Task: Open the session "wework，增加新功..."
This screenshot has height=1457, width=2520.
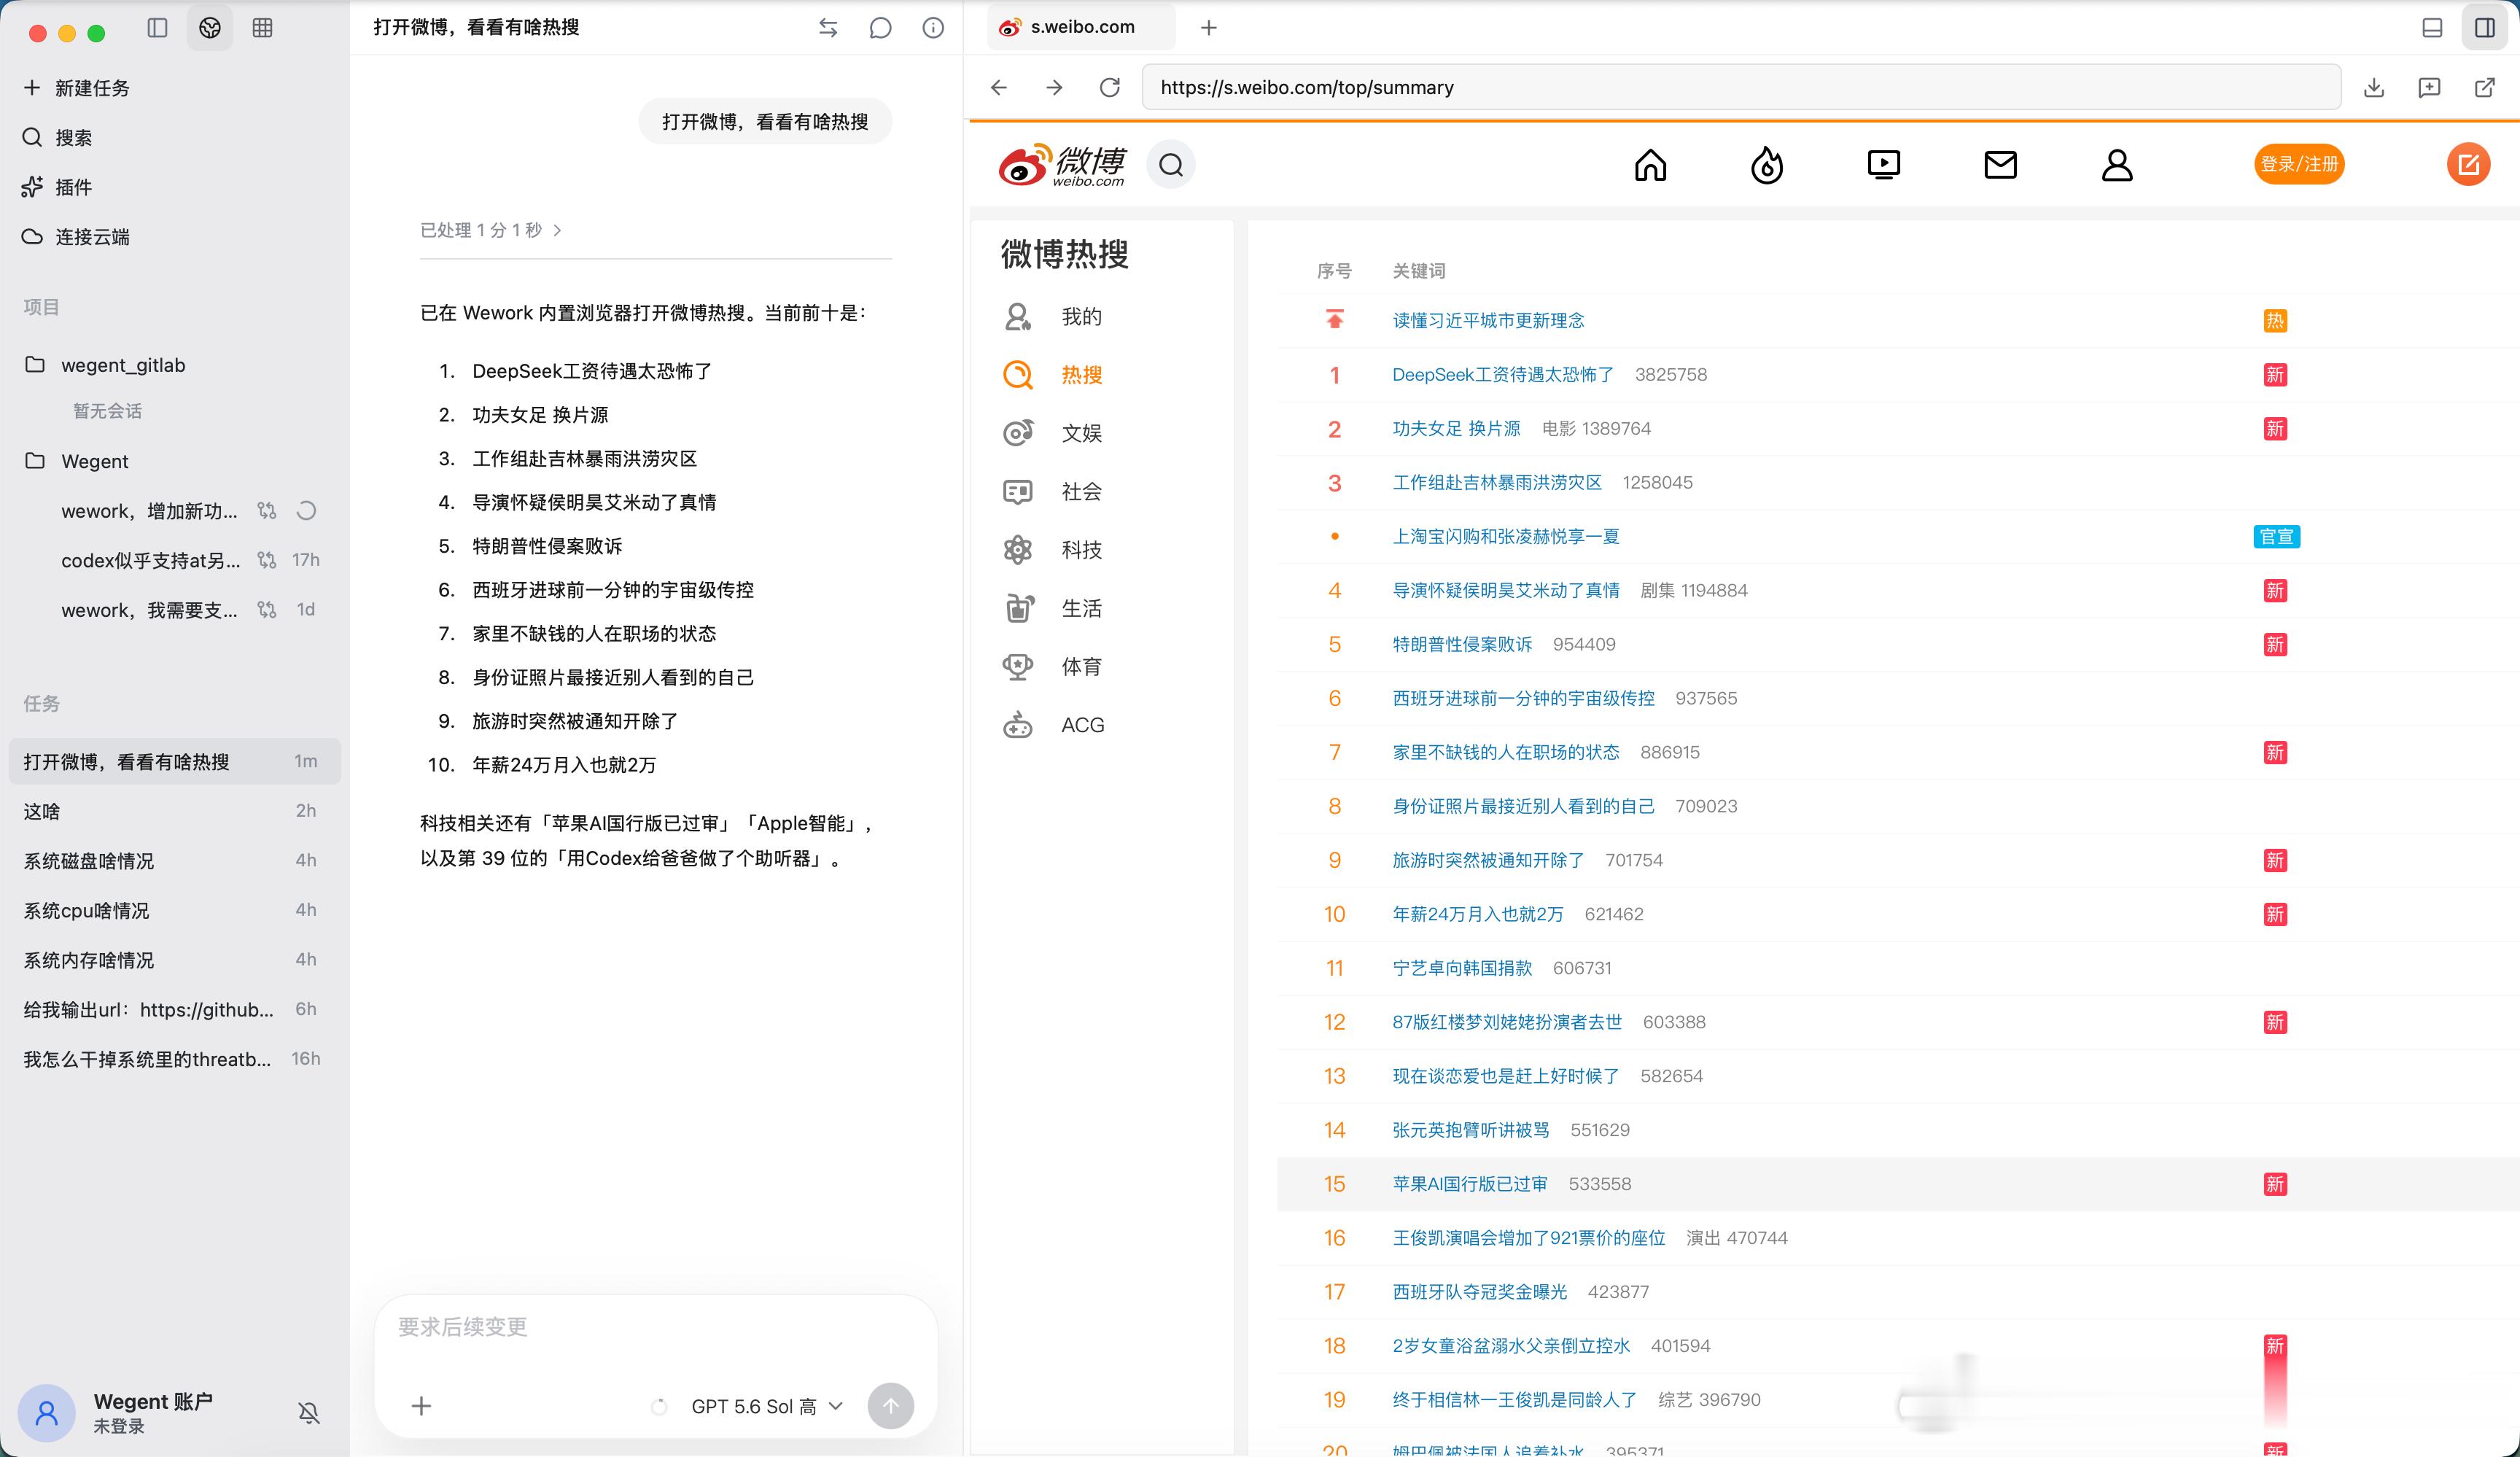Action: (x=149, y=511)
